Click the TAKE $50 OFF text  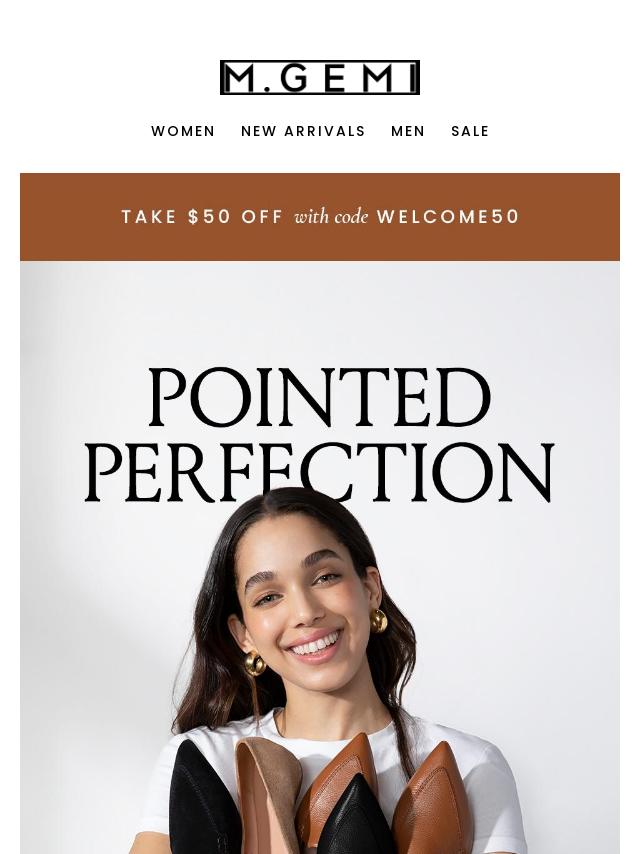coord(202,217)
